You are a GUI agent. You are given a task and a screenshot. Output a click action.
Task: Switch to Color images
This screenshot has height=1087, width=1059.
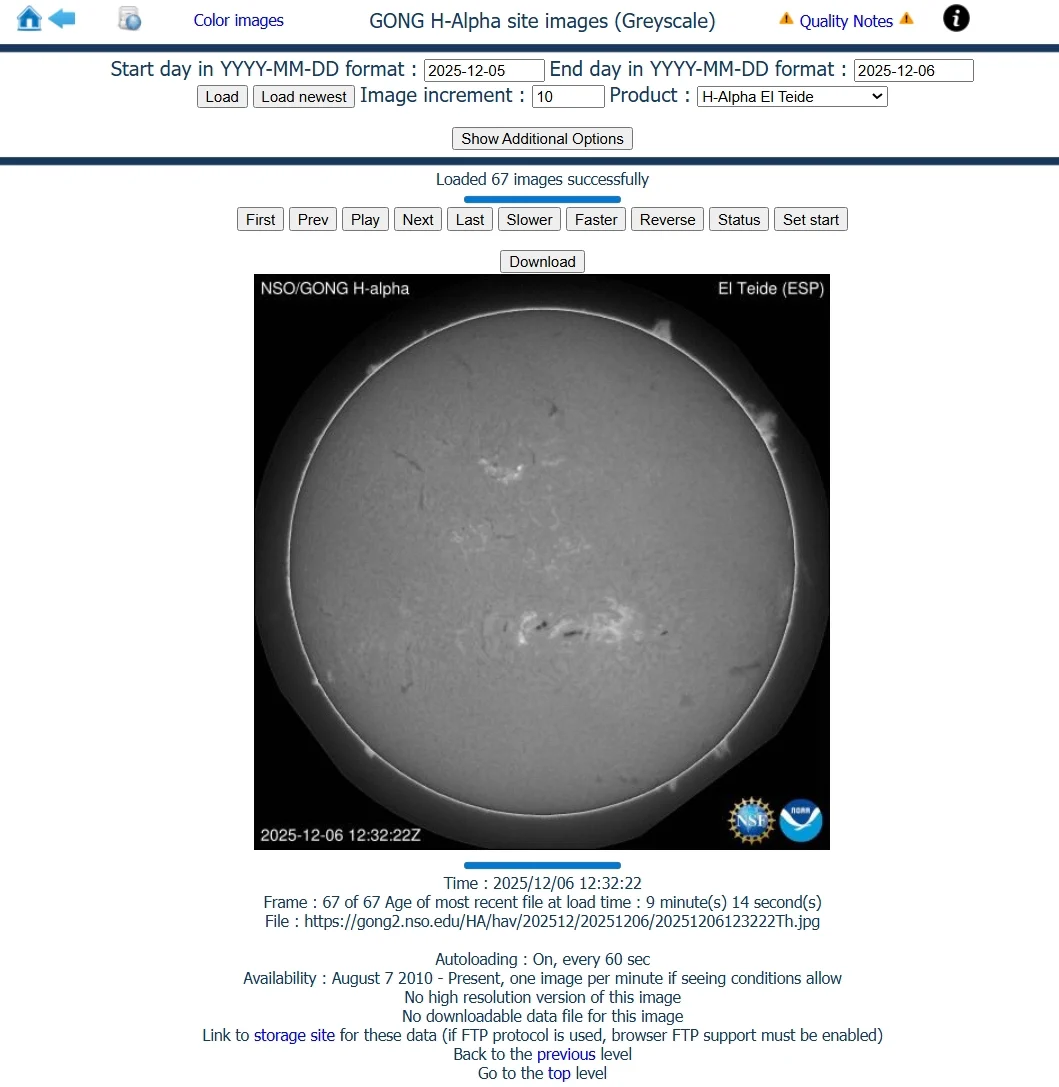point(238,20)
